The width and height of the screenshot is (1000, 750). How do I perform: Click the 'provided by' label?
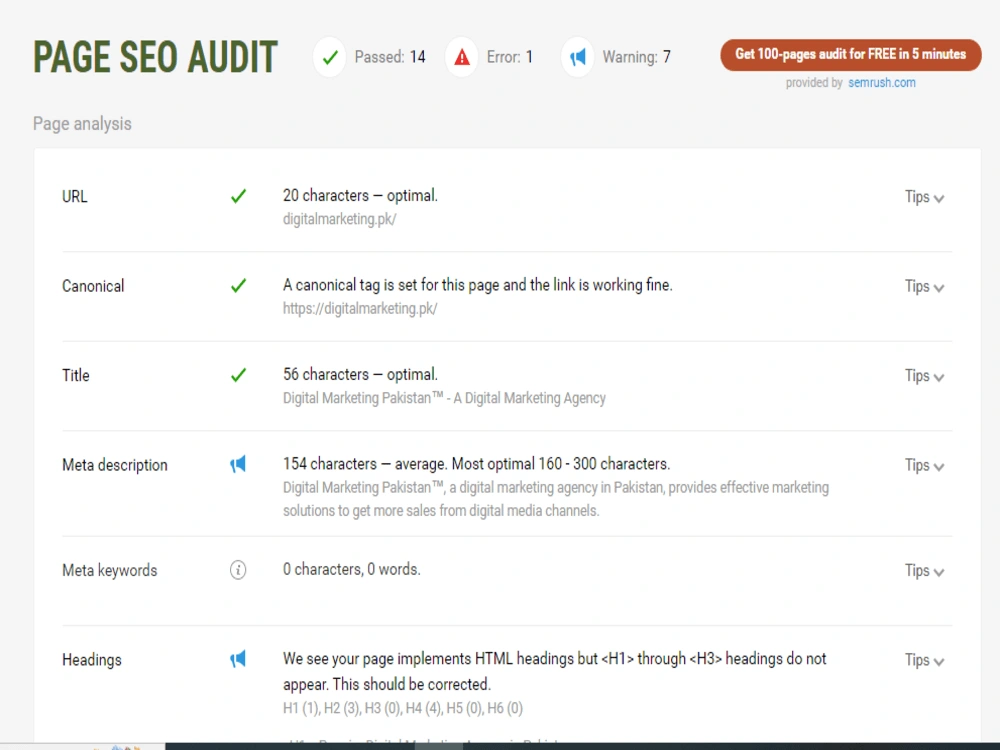coord(814,83)
